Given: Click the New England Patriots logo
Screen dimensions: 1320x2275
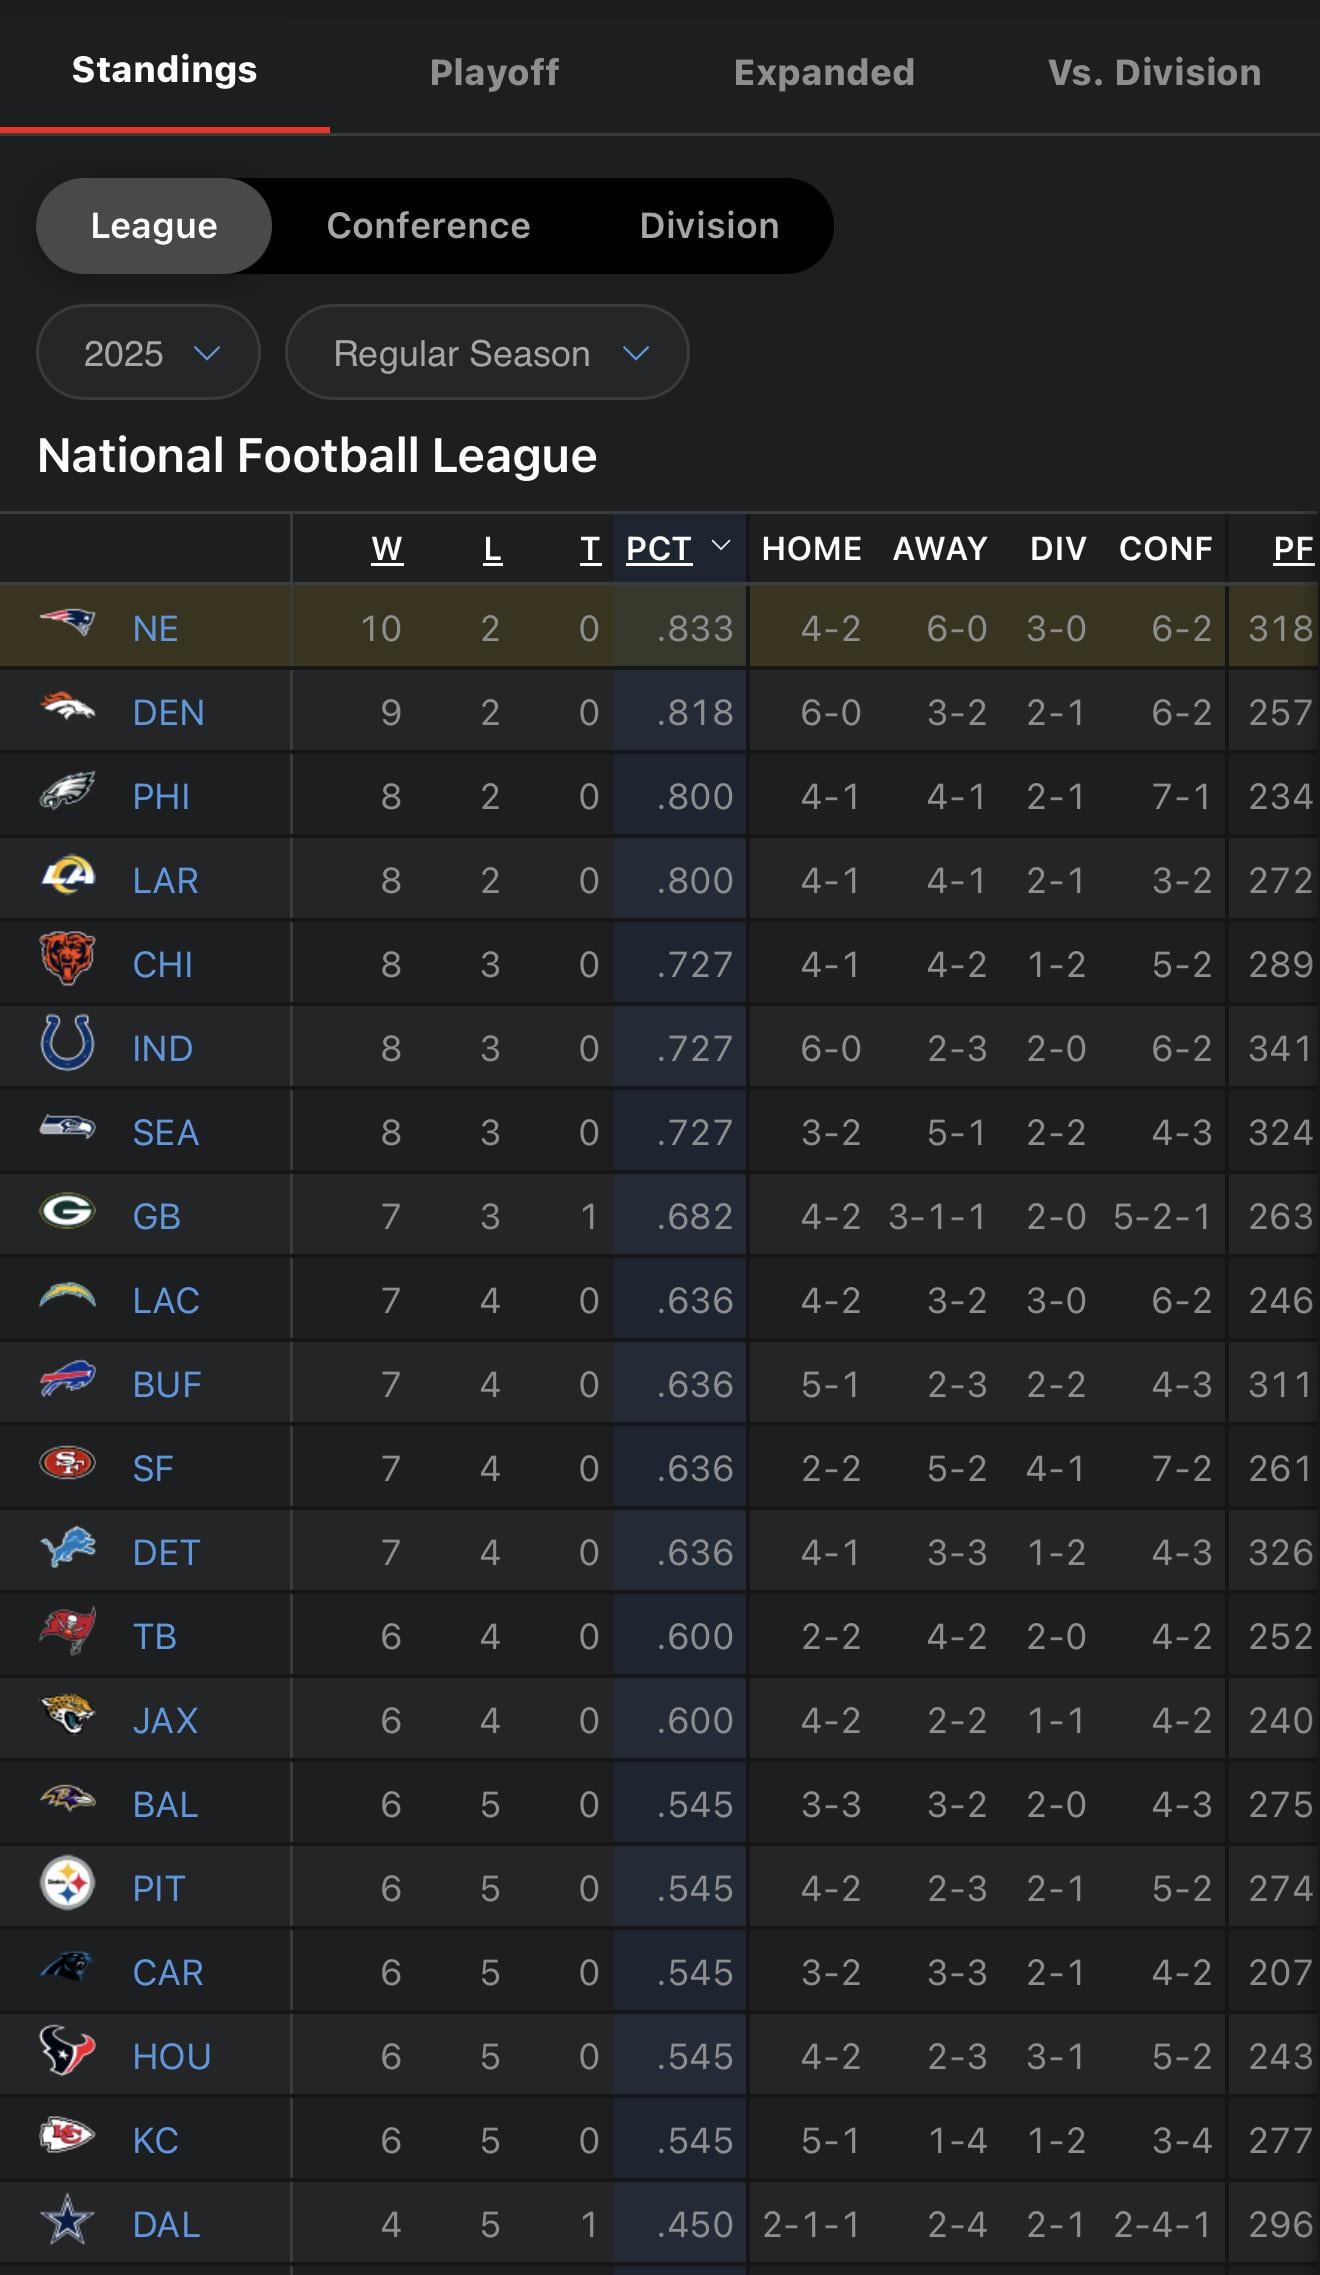Looking at the screenshot, I should 67,624.
